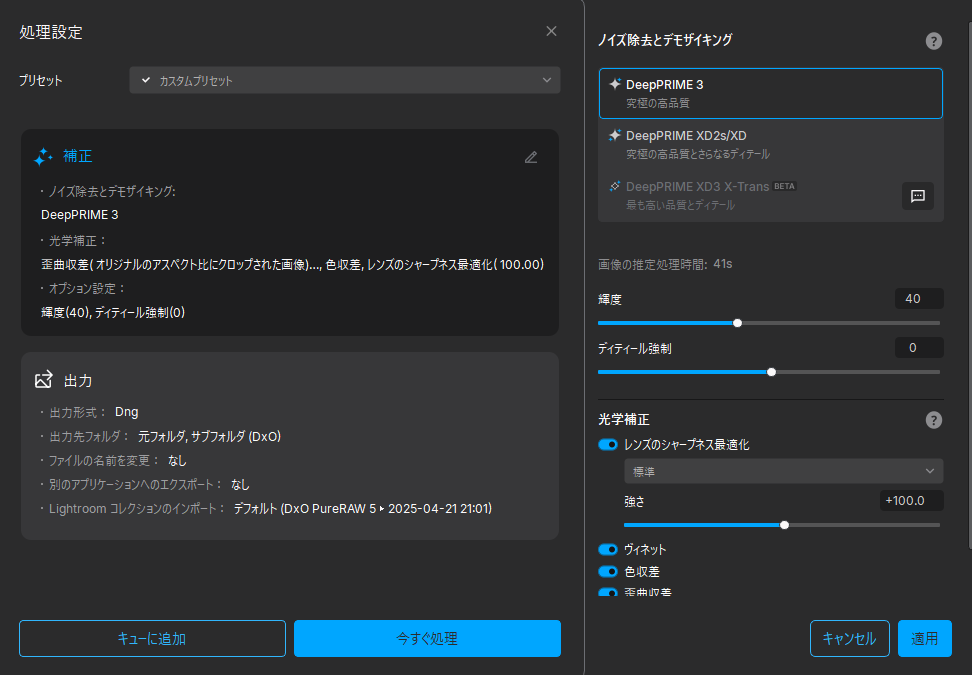Toggle the 歪曲収差 switch
972x675 pixels.
tap(608, 593)
